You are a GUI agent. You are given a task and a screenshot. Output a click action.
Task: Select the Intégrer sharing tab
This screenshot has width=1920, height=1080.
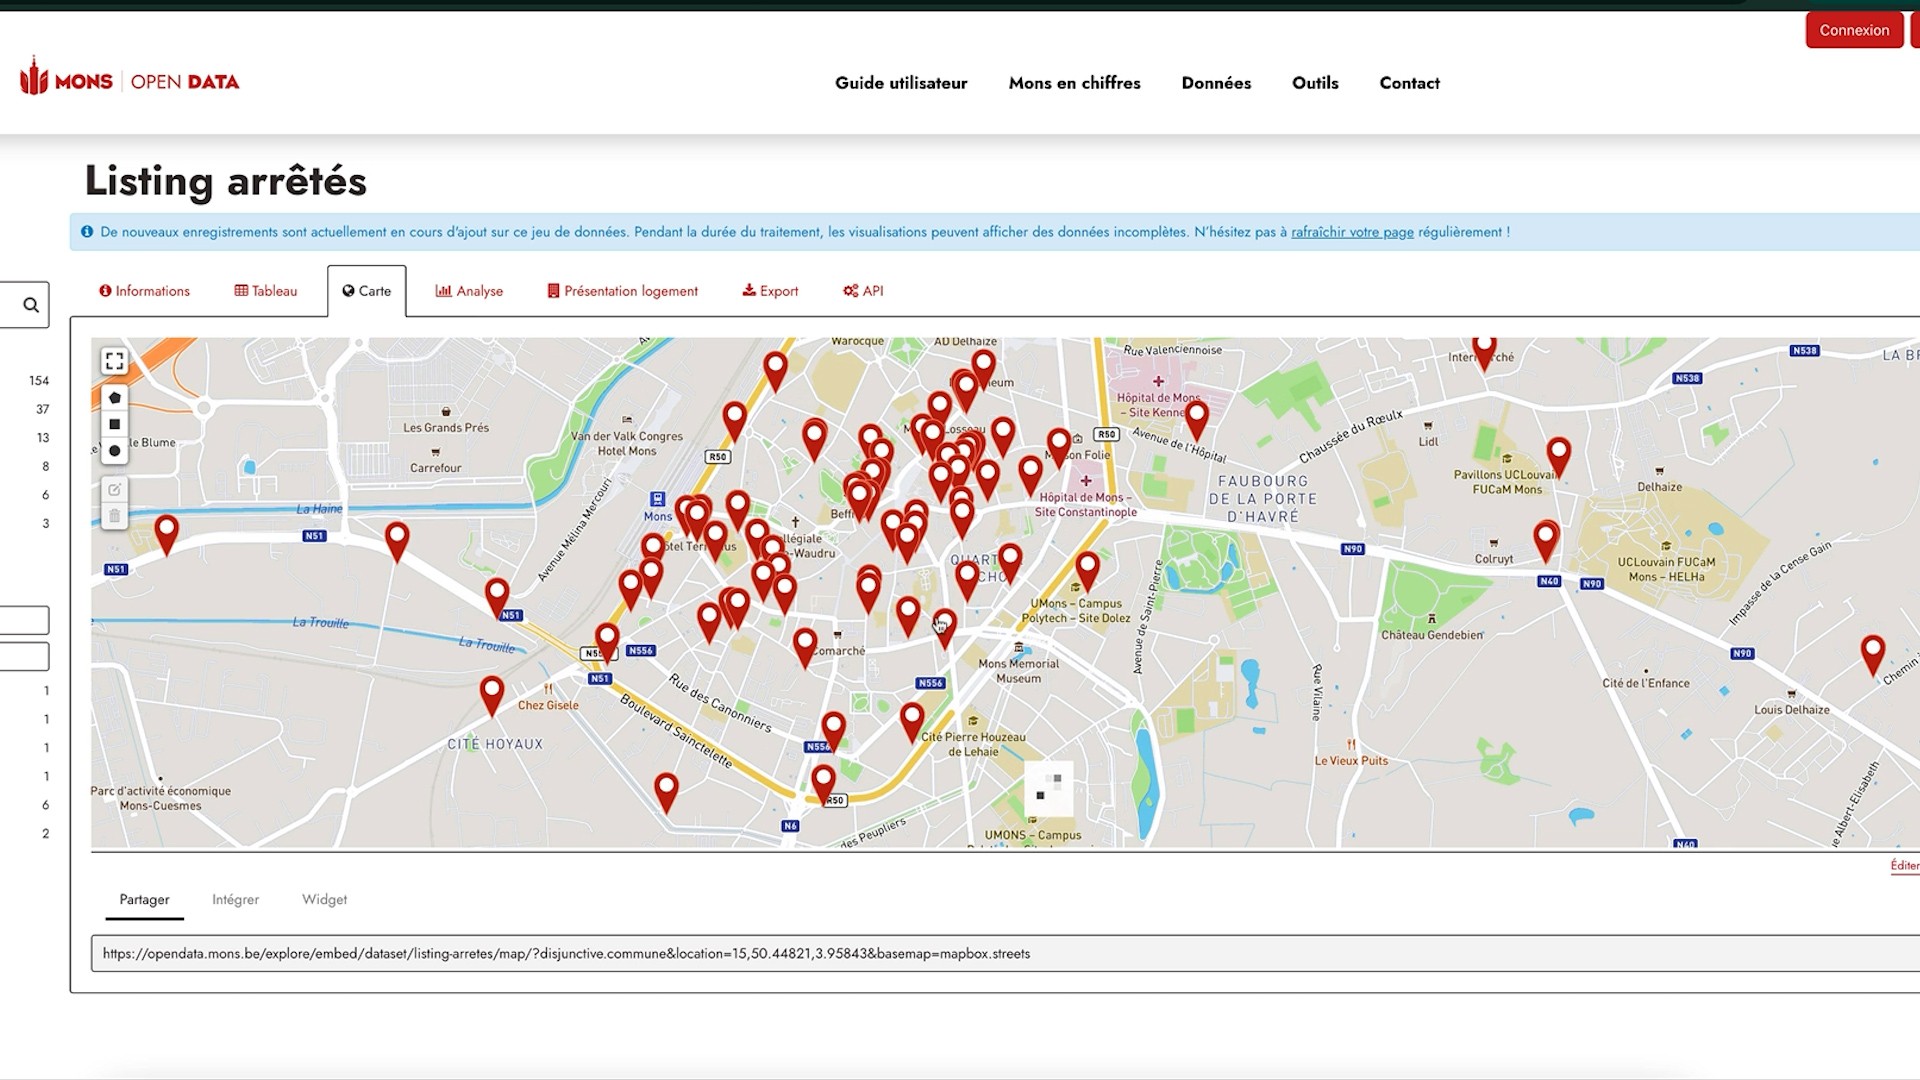[235, 899]
